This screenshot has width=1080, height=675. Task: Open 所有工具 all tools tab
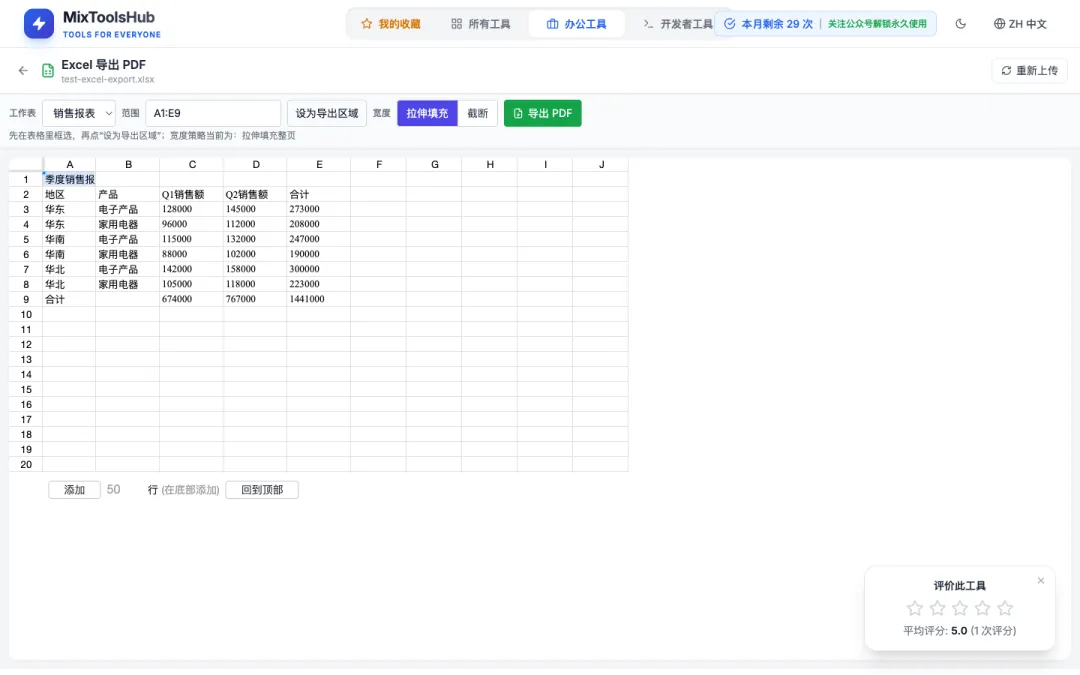(481, 23)
